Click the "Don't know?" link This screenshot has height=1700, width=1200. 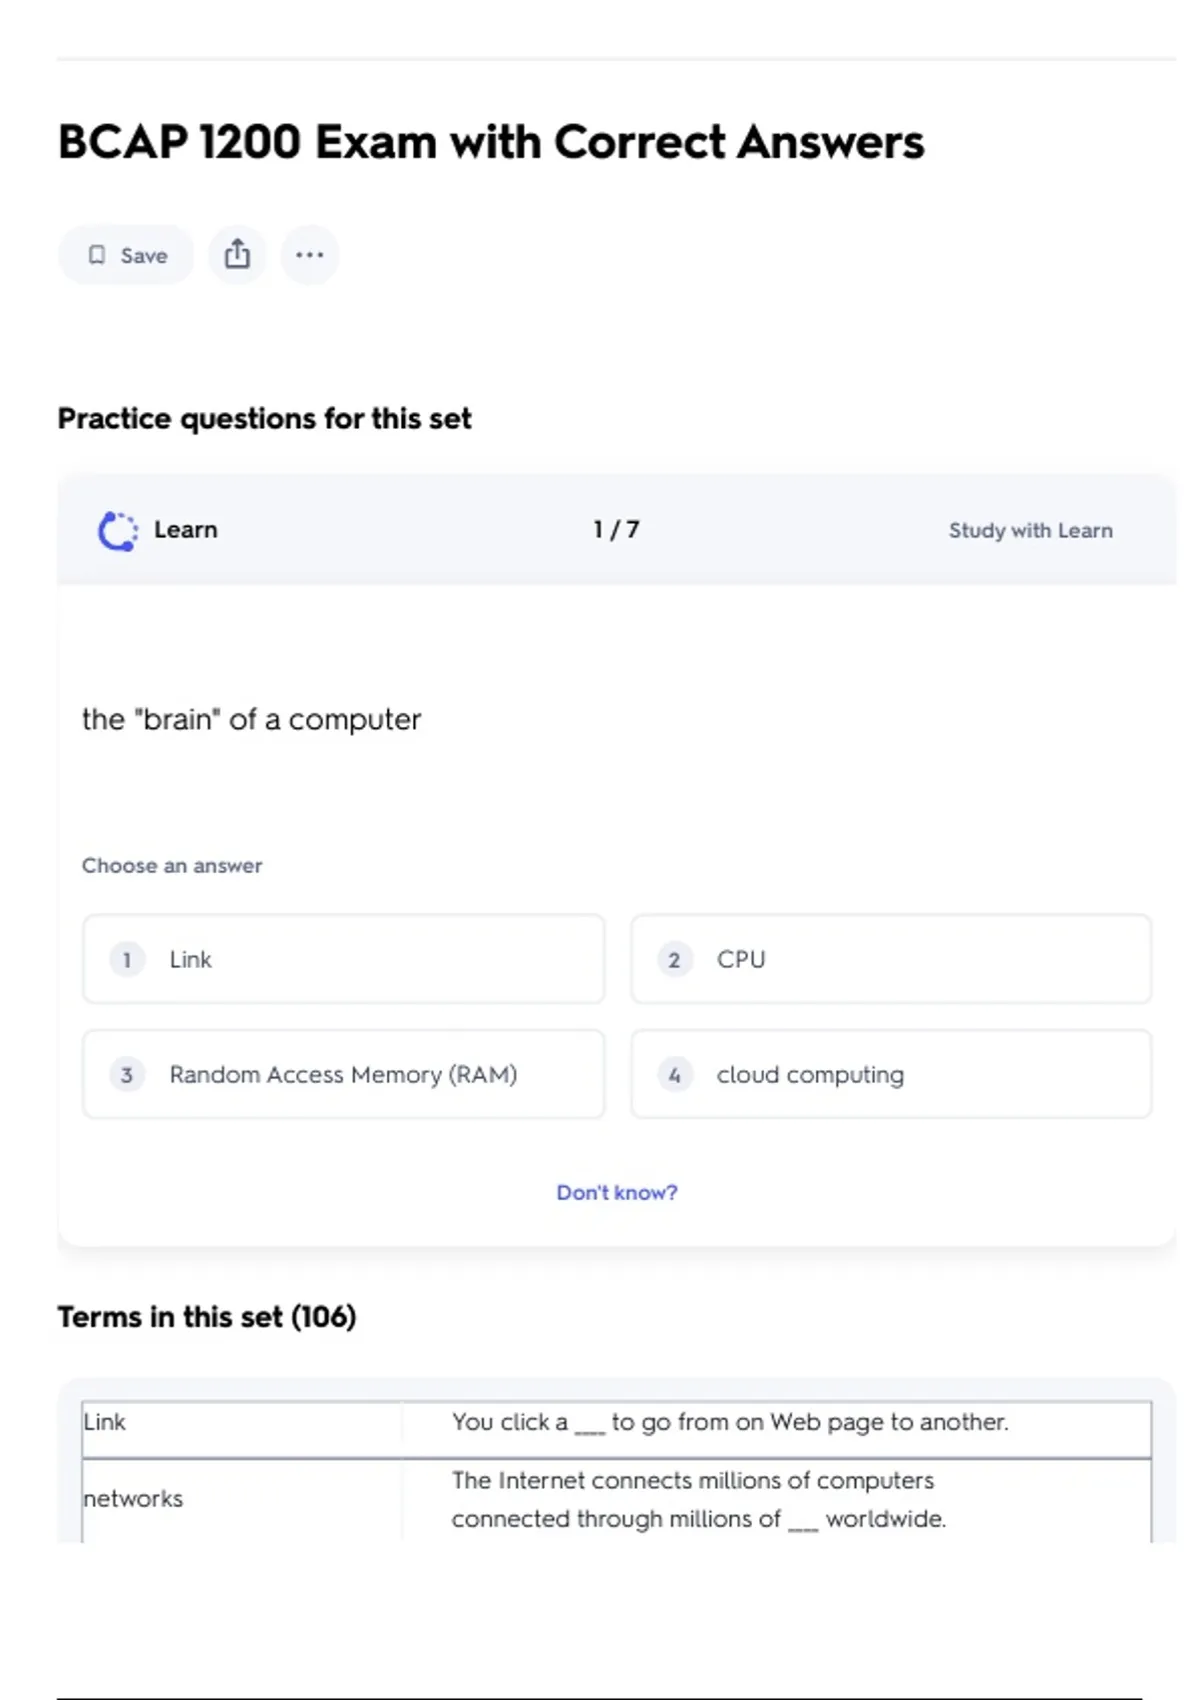tap(617, 1192)
